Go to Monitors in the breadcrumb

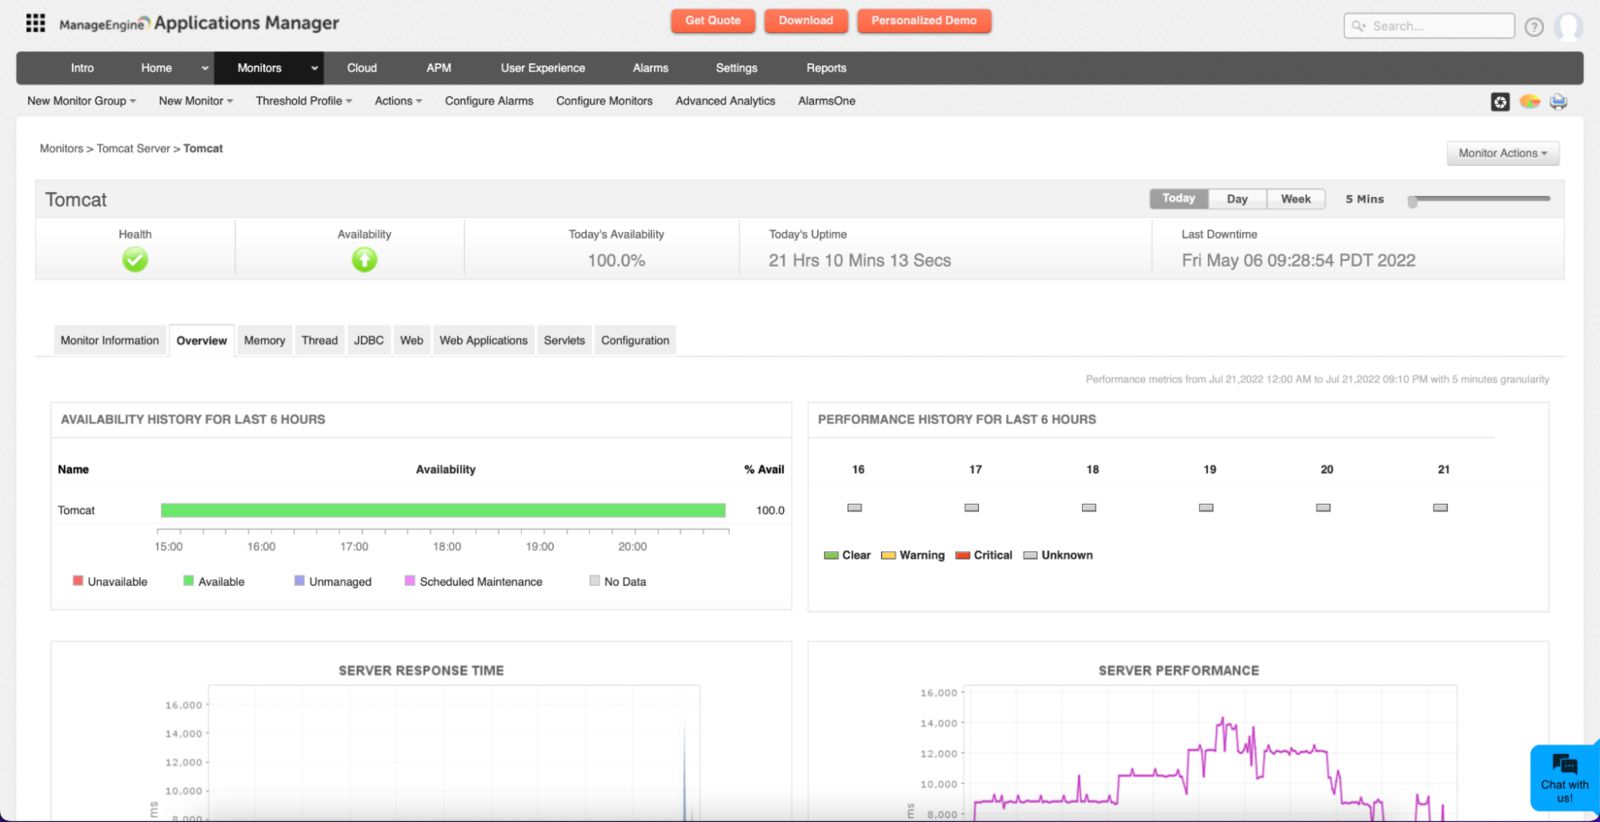pyautogui.click(x=61, y=148)
